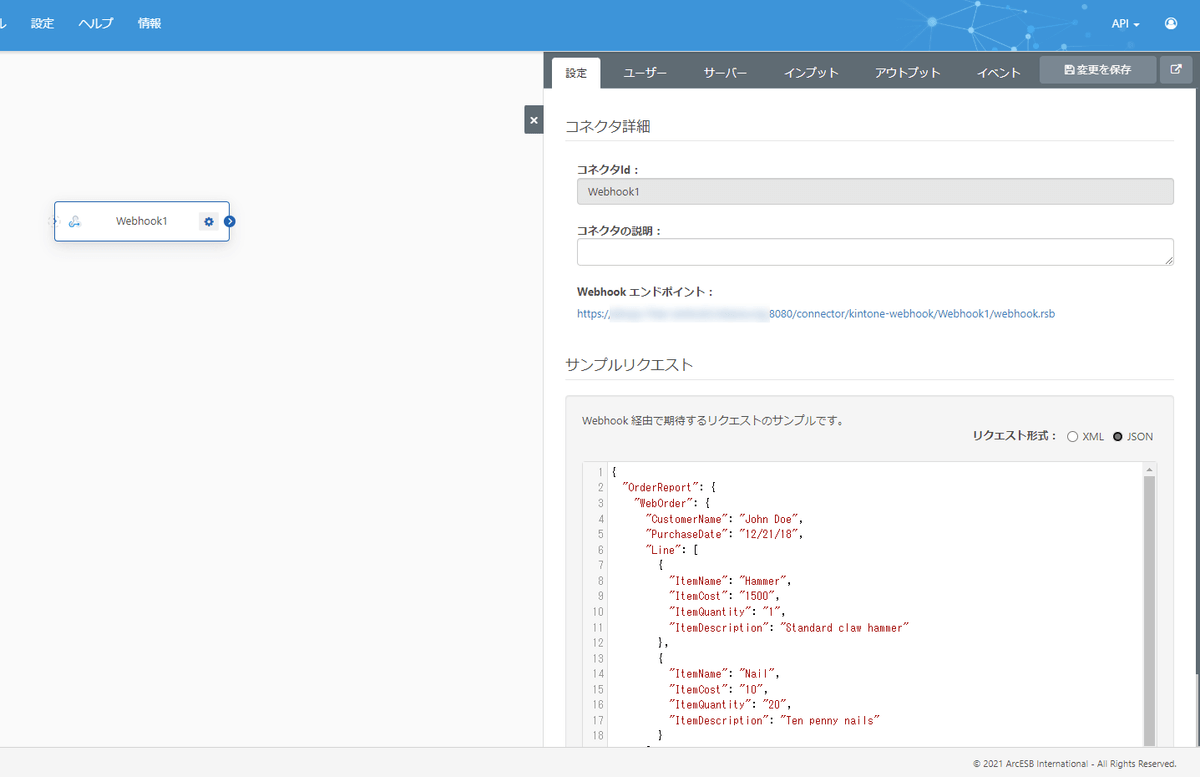Click the コネクタId field Webhook1

(x=875, y=191)
